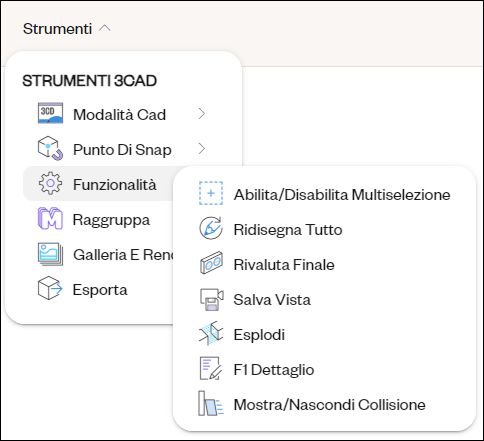Click the Salva Vista camera icon

point(211,299)
